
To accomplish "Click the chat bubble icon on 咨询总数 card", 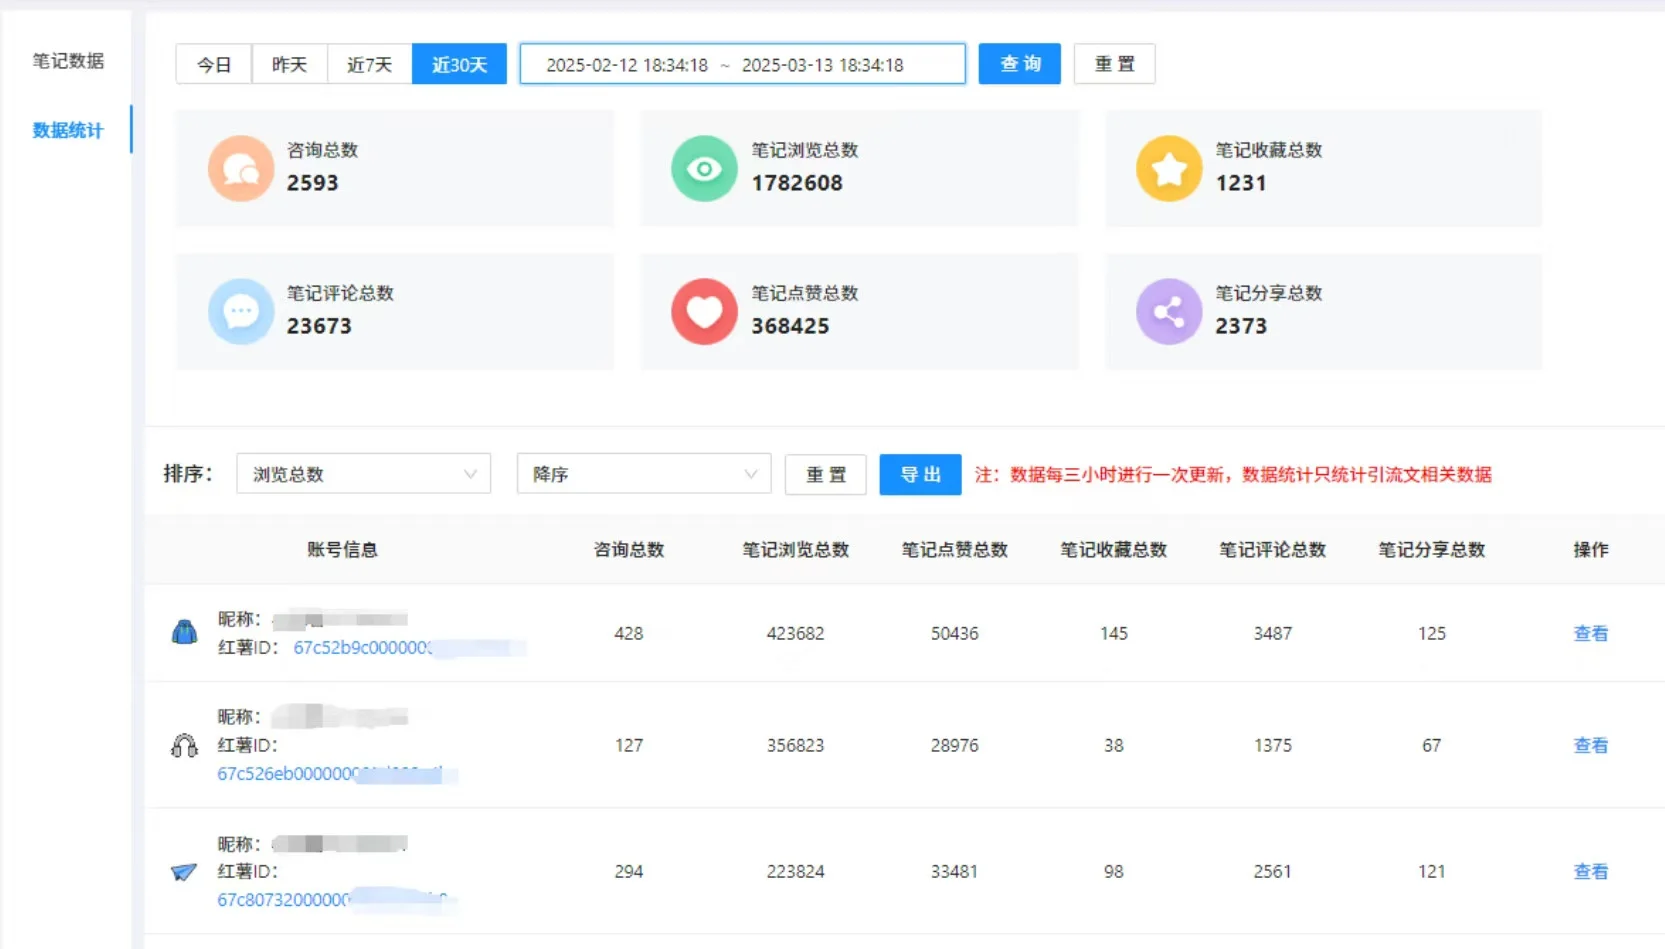I will (x=240, y=168).
